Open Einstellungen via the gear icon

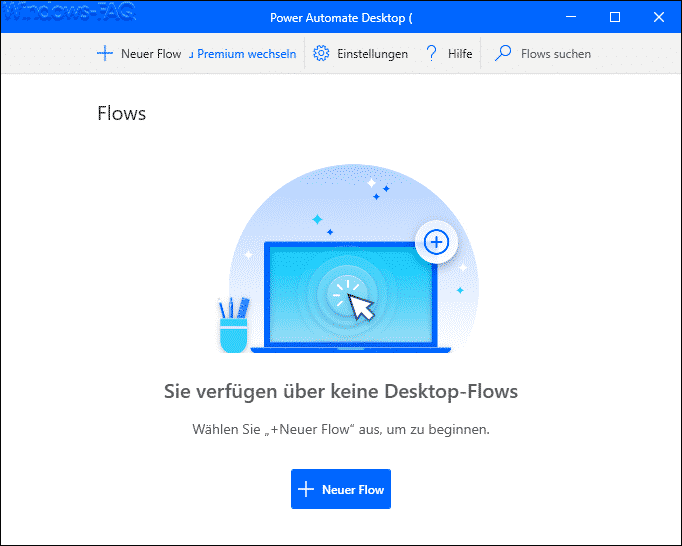tap(321, 54)
